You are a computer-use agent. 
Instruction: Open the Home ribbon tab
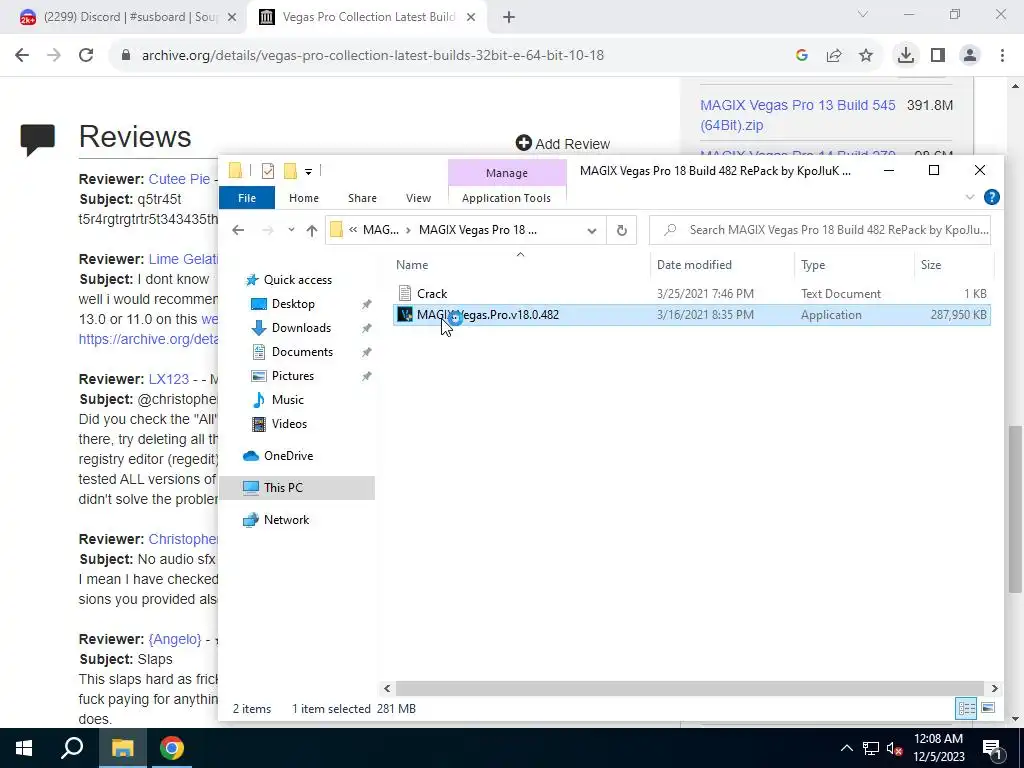(x=304, y=198)
